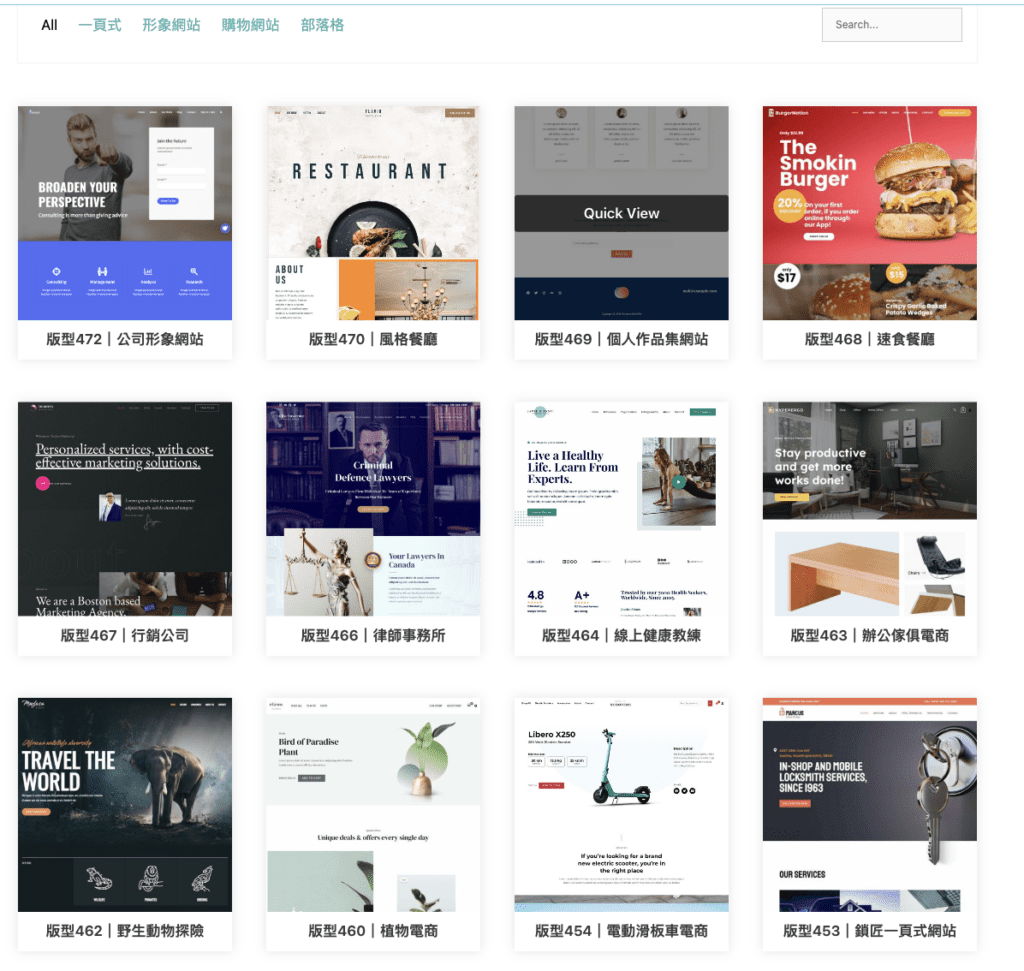Click the 版型472｜公司形象網站 title link

click(x=125, y=339)
